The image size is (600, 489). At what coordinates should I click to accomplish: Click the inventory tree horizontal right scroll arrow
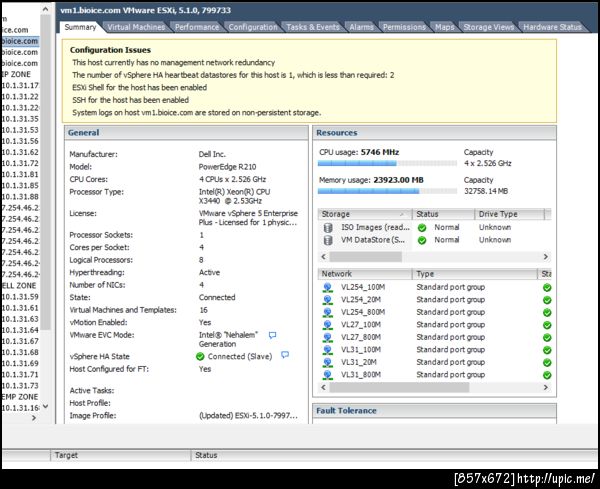[x=34, y=418]
